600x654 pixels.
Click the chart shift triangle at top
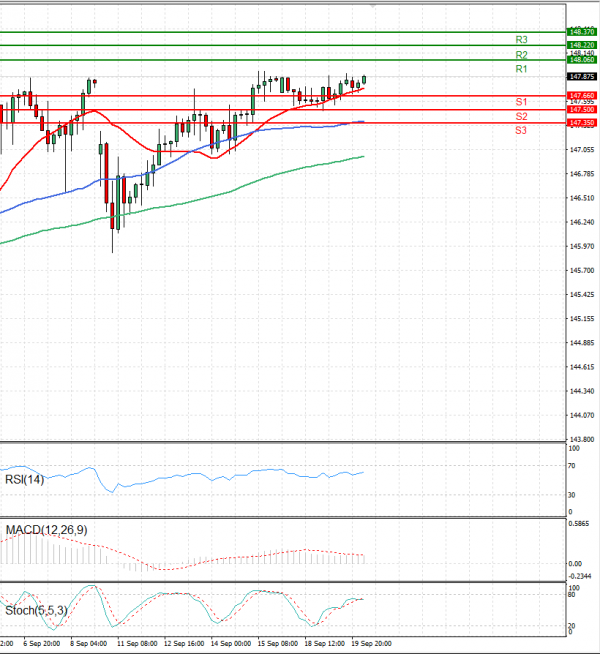coord(373,5)
